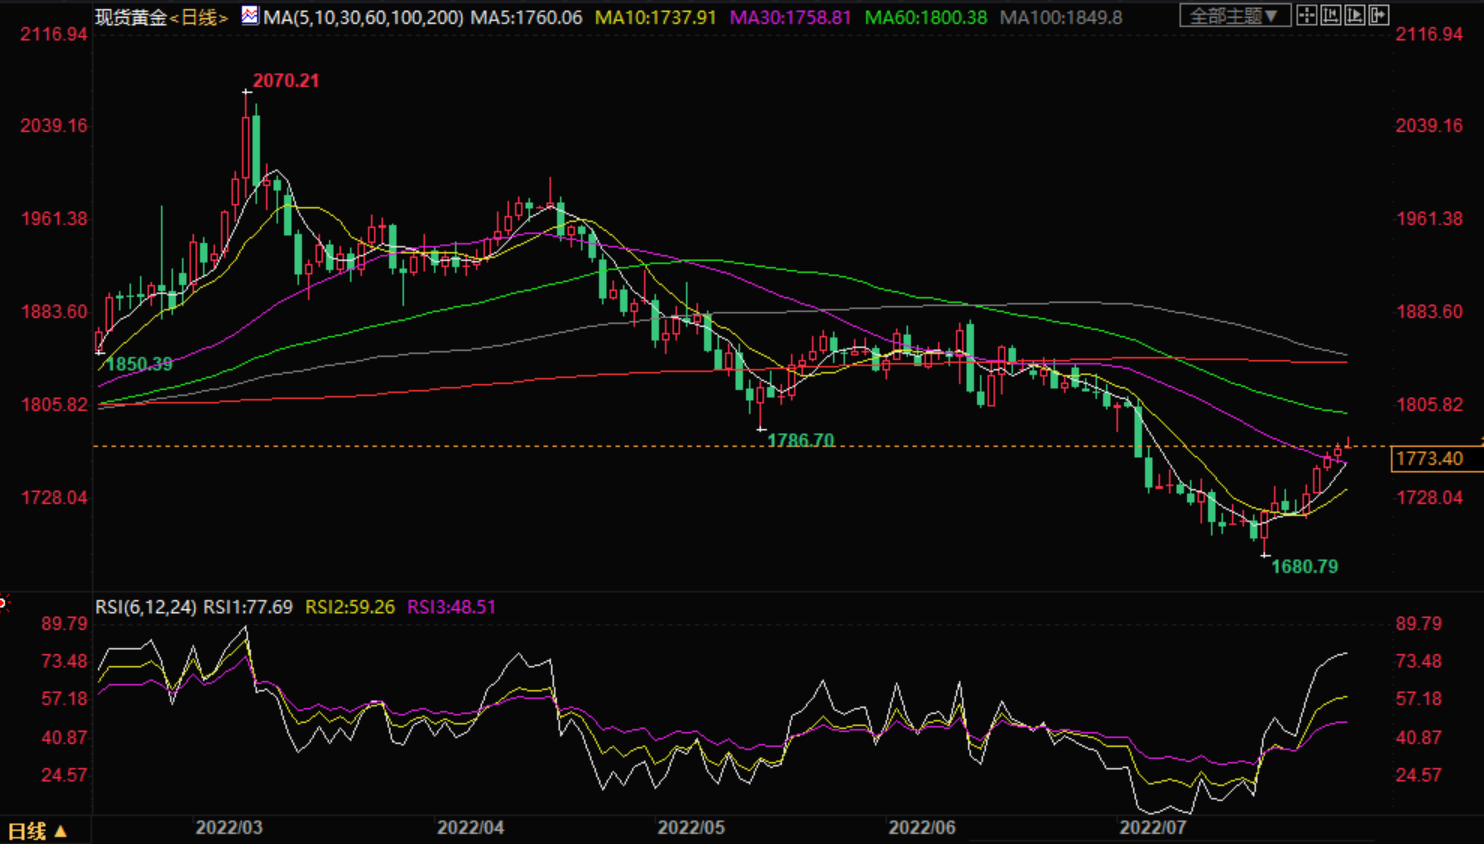
Task: Click the chart playback arrow icon
Action: tap(1355, 15)
